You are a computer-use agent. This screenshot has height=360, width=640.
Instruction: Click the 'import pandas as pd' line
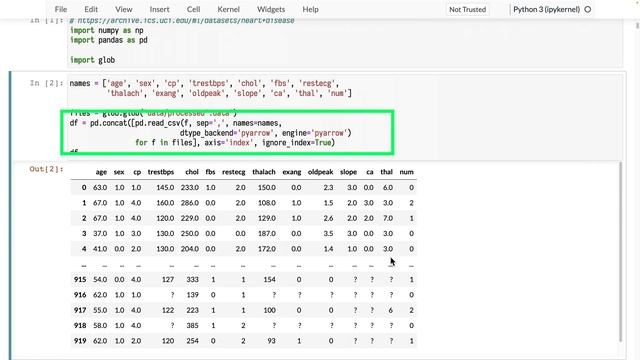coord(109,40)
